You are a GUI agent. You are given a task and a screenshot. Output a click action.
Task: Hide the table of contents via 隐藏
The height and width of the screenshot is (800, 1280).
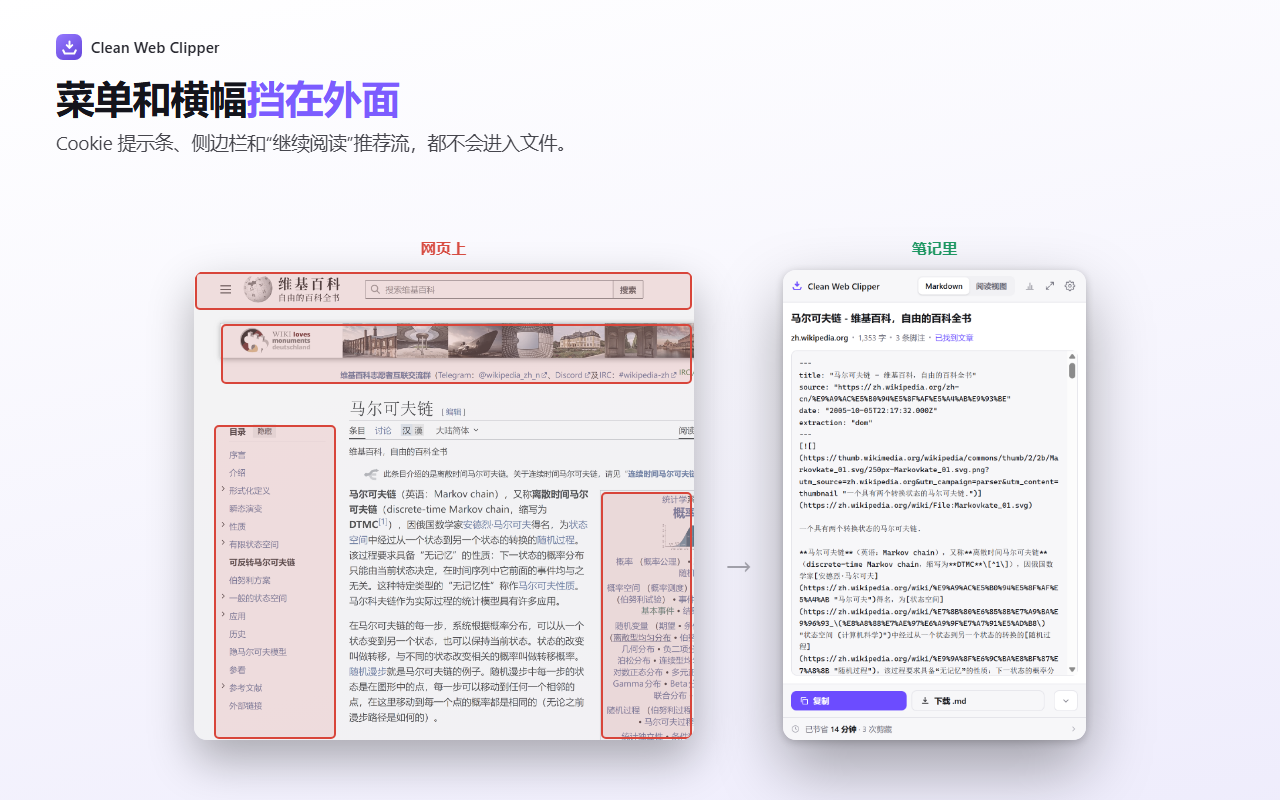pyautogui.click(x=264, y=432)
